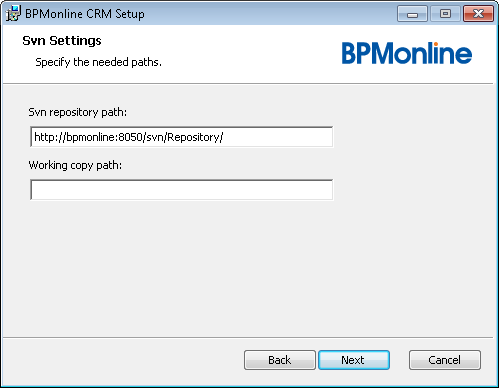
Task: Click the 'Working copy path:' label
Action: (x=75, y=165)
